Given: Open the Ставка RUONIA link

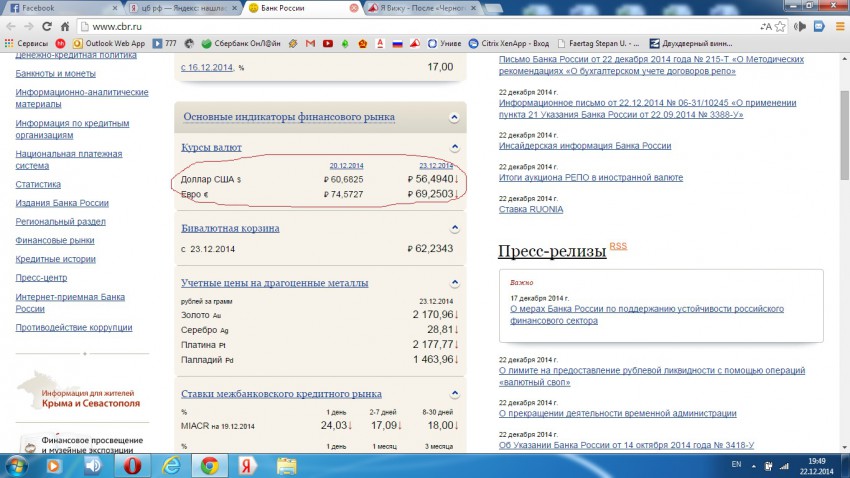Looking at the screenshot, I should pyautogui.click(x=530, y=209).
